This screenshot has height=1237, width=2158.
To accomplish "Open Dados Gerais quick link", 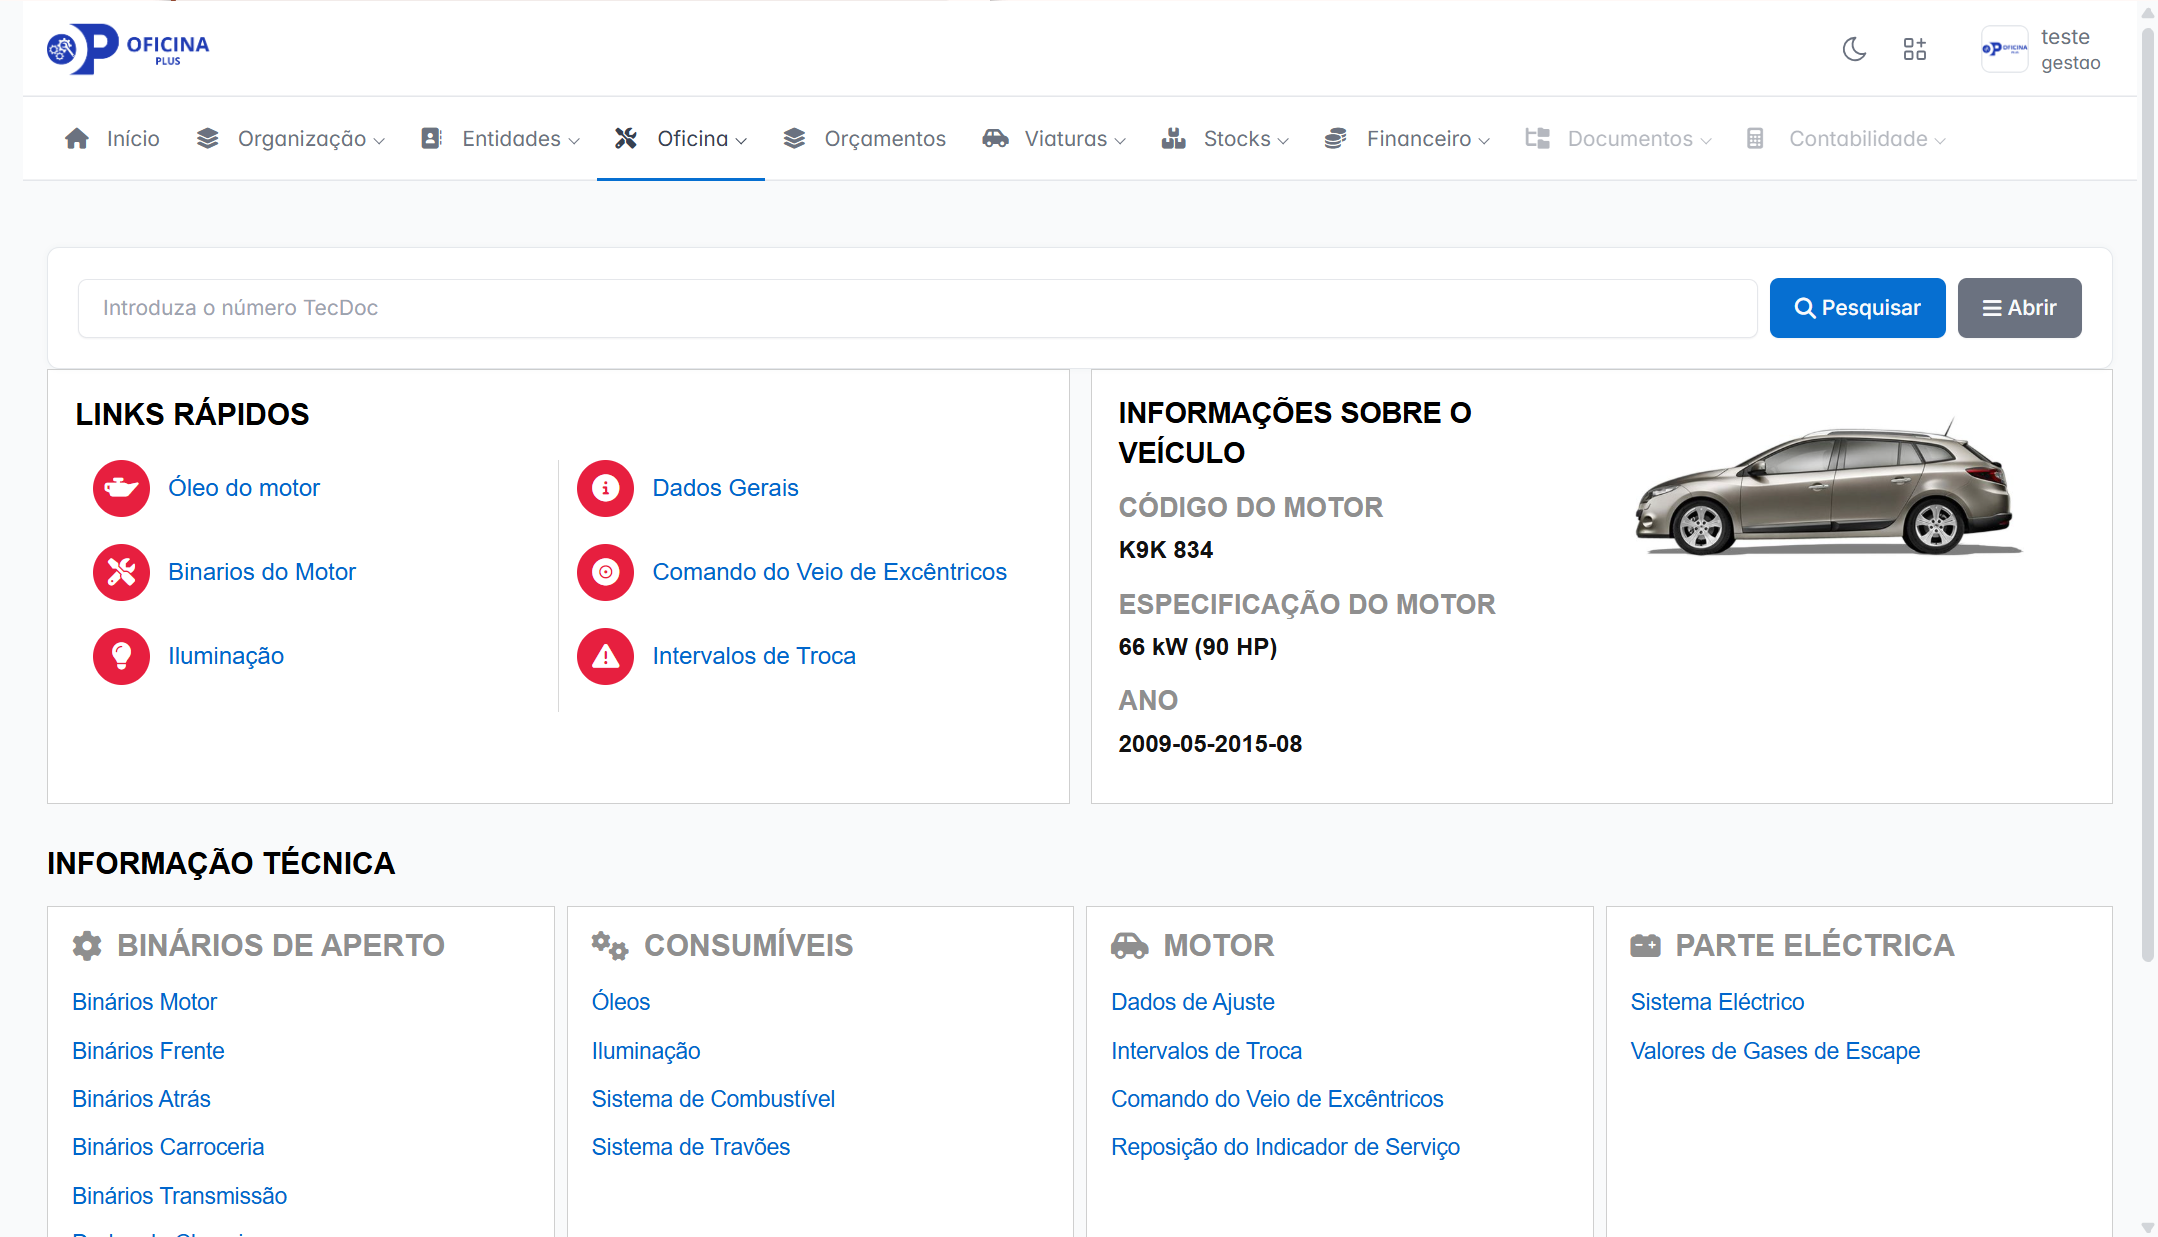I will 725,488.
